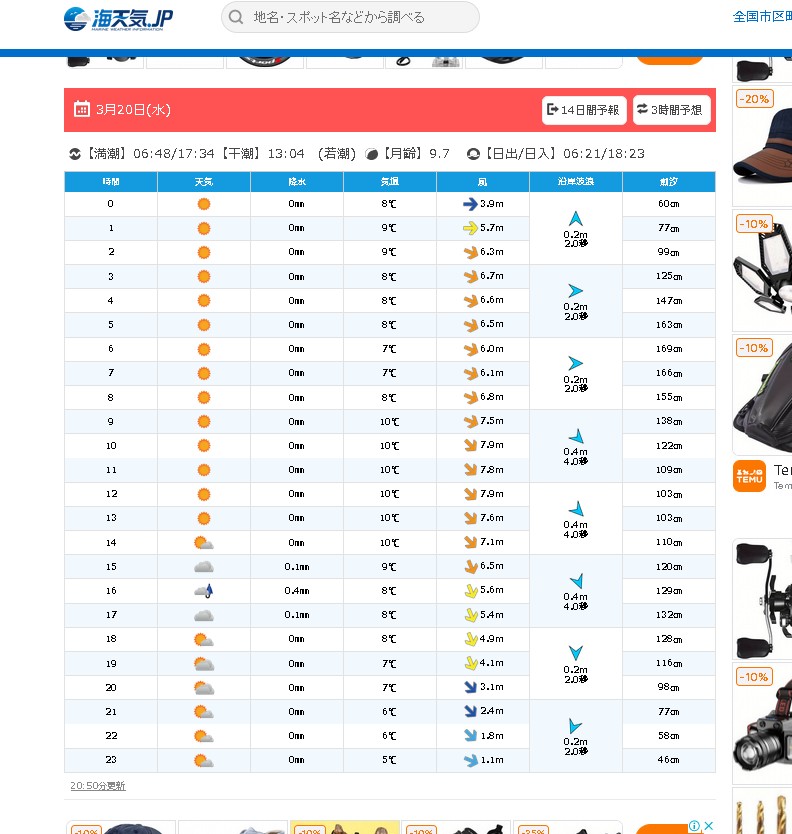Click the ad info icon on bottom banner
The width and height of the screenshot is (792, 834).
point(694,826)
